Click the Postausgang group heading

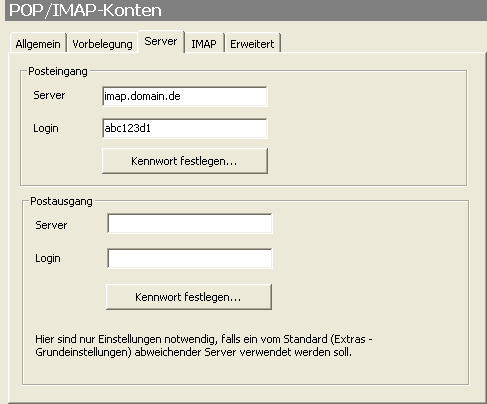tap(61, 201)
